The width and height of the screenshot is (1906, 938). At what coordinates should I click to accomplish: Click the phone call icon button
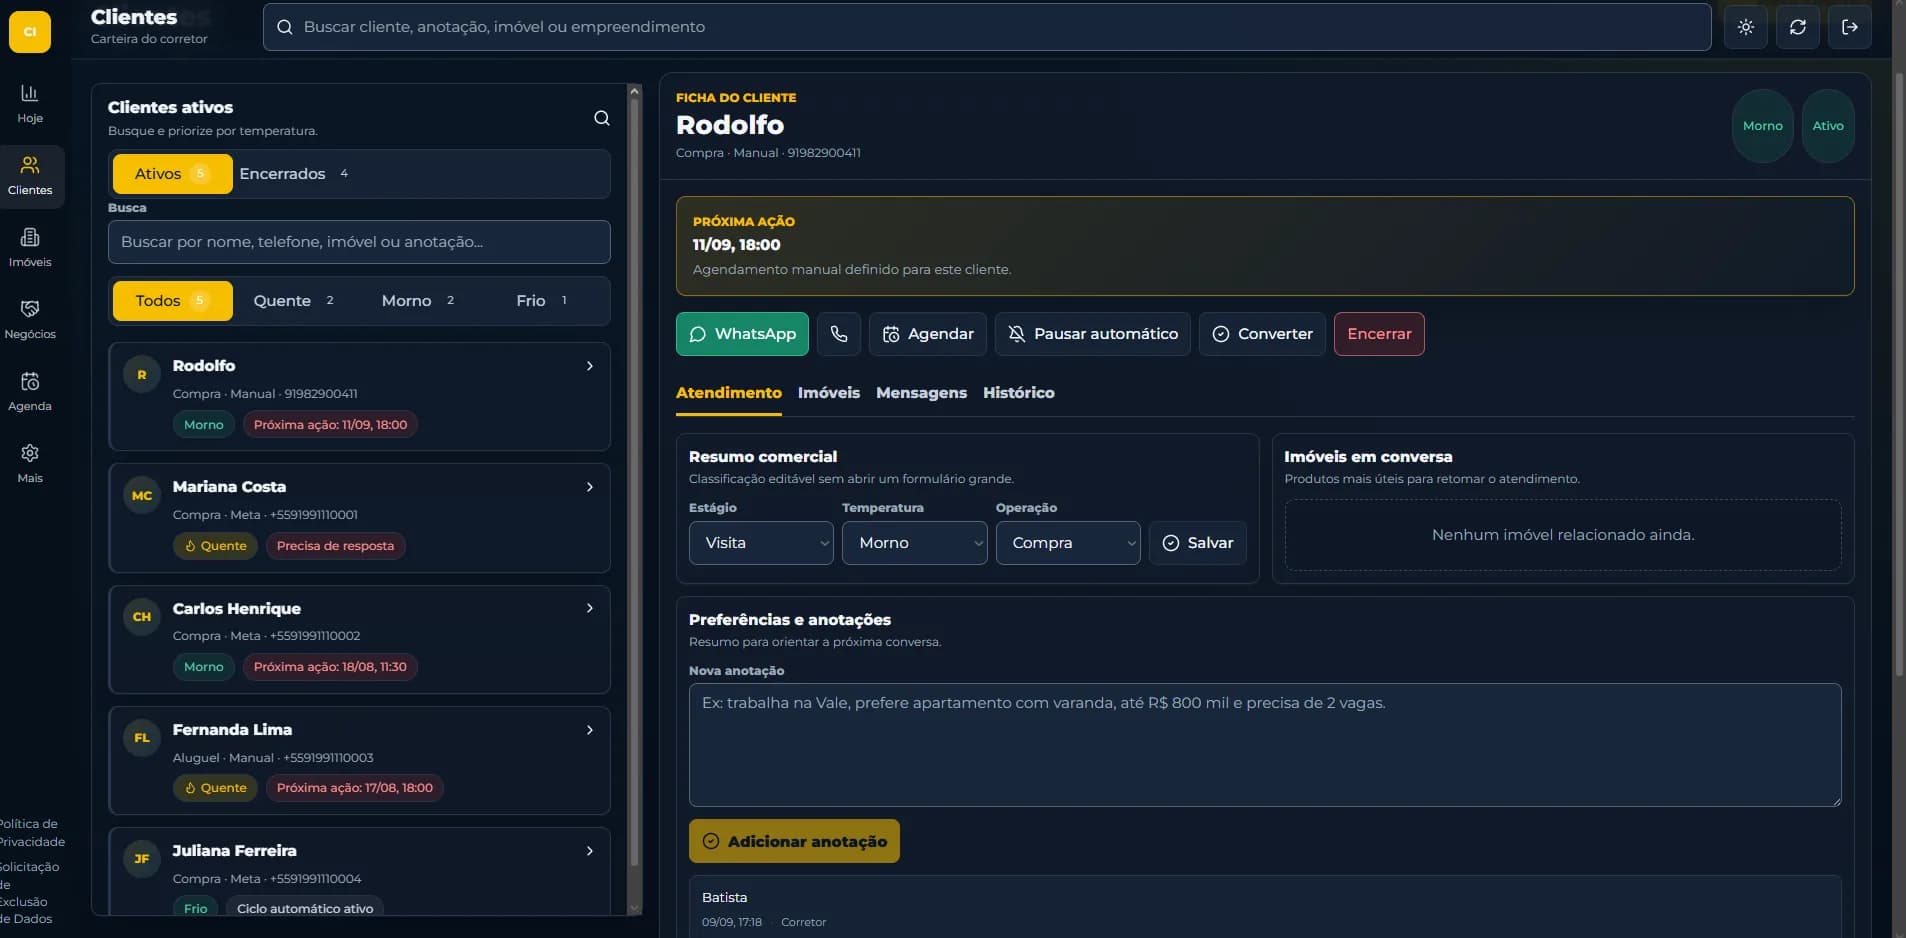[x=839, y=334]
